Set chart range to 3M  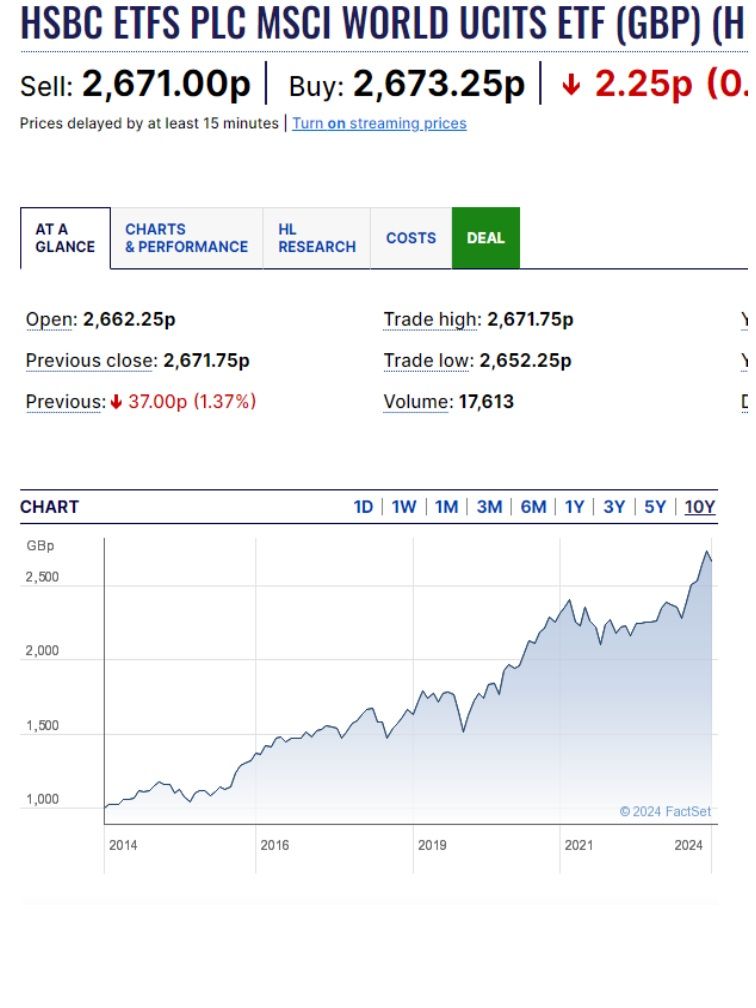tap(489, 507)
